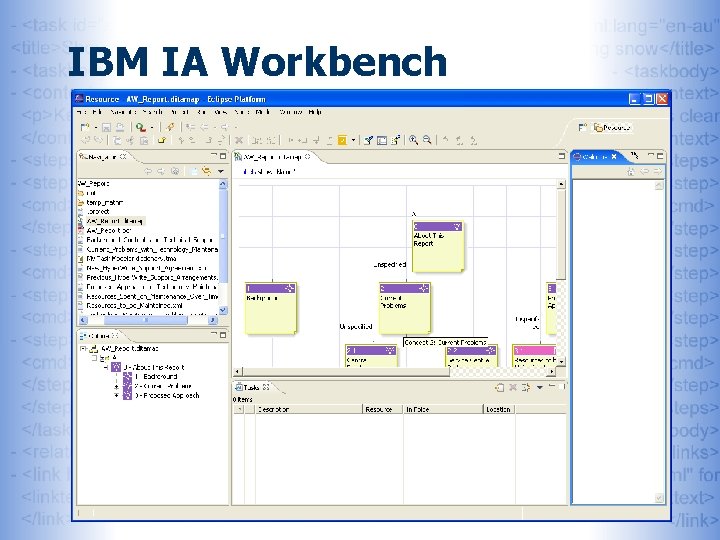Click the filter icon in Tasks toolbar
The height and width of the screenshot is (540, 720).
(x=526, y=388)
